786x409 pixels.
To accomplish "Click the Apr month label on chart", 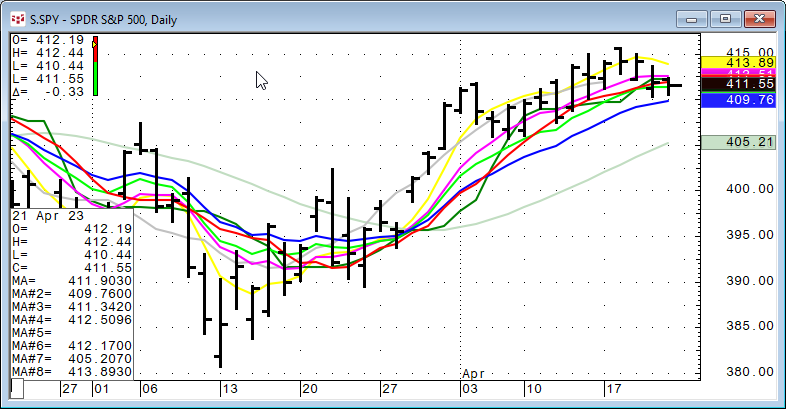I will [x=473, y=374].
